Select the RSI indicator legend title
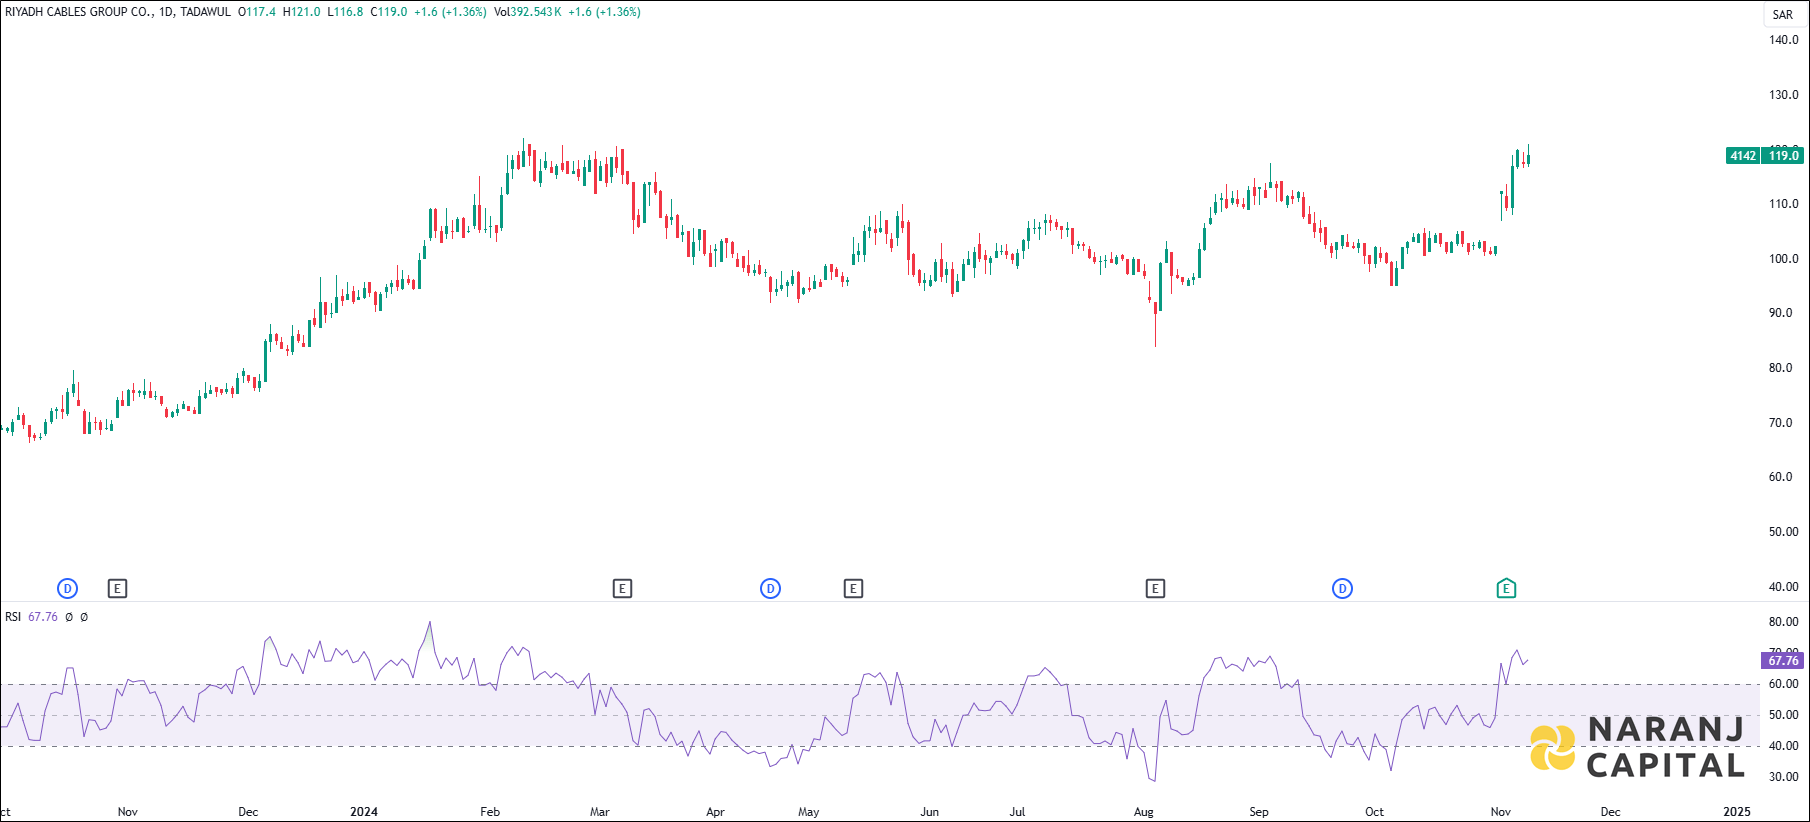 13,617
